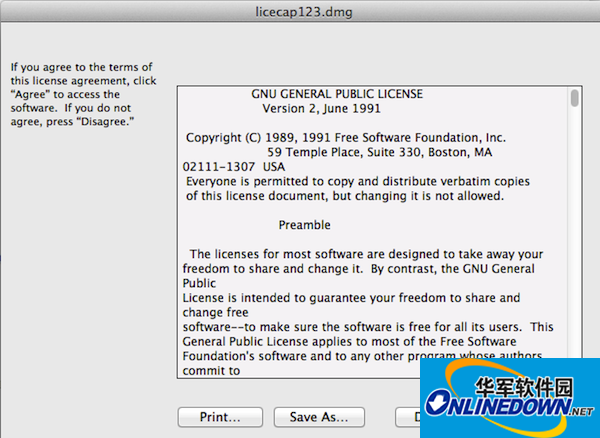Click the license text scrollbar thumb

tap(574, 98)
